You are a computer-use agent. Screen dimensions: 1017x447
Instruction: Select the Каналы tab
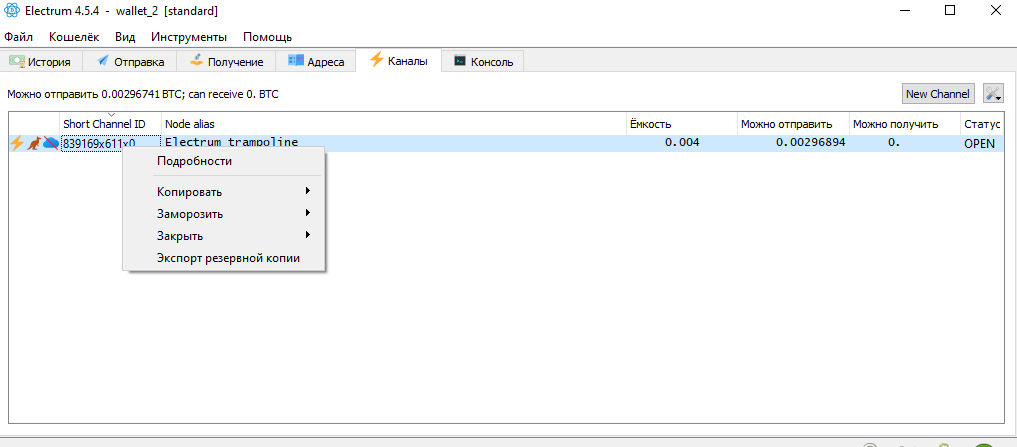[x=400, y=60]
